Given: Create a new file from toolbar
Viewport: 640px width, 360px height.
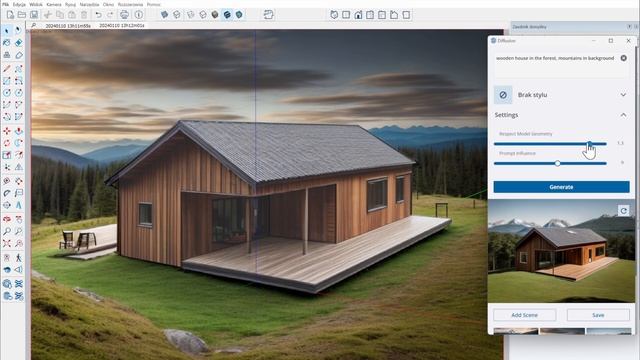Looking at the screenshot, I should tap(10, 15).
